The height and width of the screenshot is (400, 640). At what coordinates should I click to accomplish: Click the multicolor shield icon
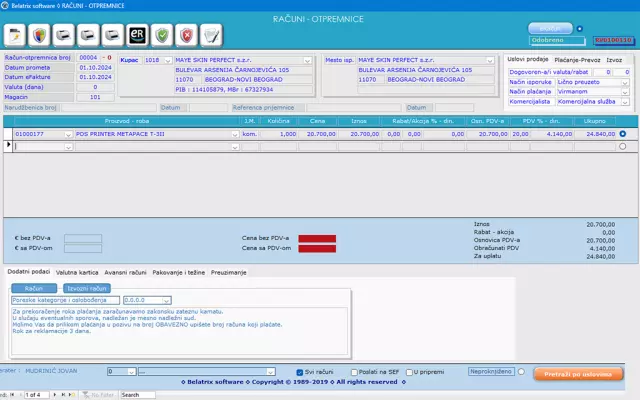click(x=40, y=36)
